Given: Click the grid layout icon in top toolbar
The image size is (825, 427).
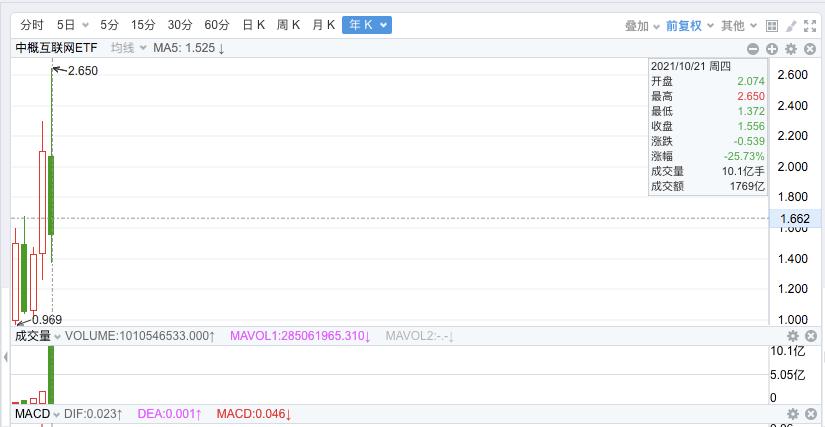Looking at the screenshot, I should coord(772,26).
